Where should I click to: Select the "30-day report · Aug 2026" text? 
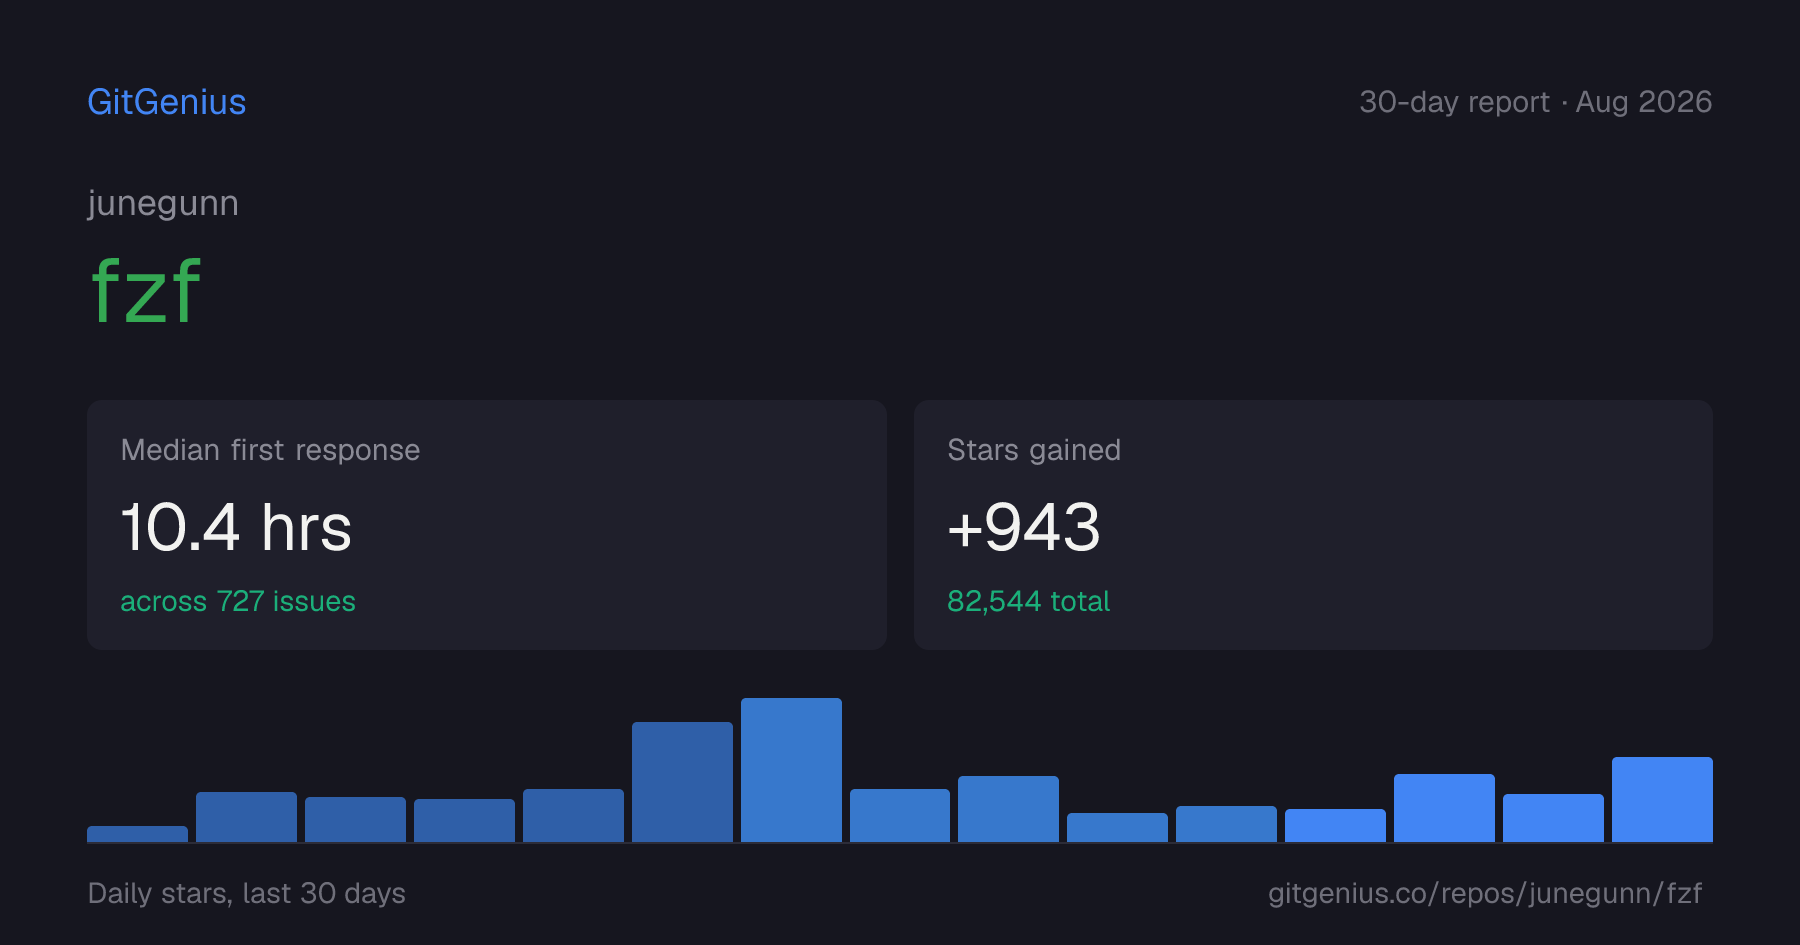(x=1535, y=102)
